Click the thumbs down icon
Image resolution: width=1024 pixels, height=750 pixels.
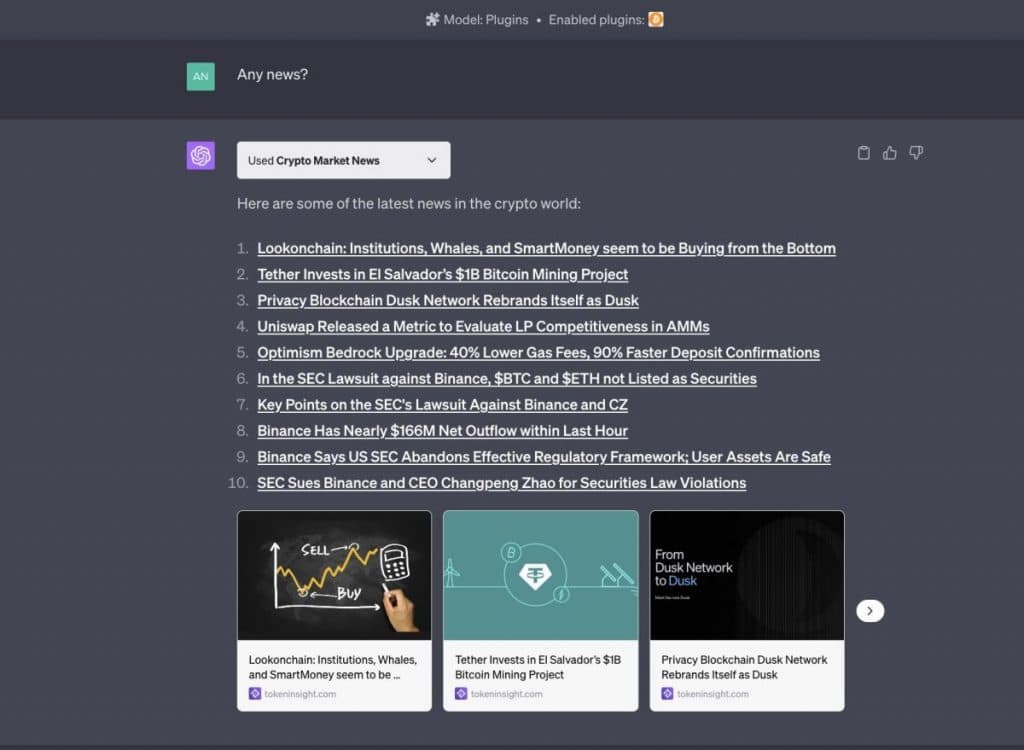(x=916, y=153)
